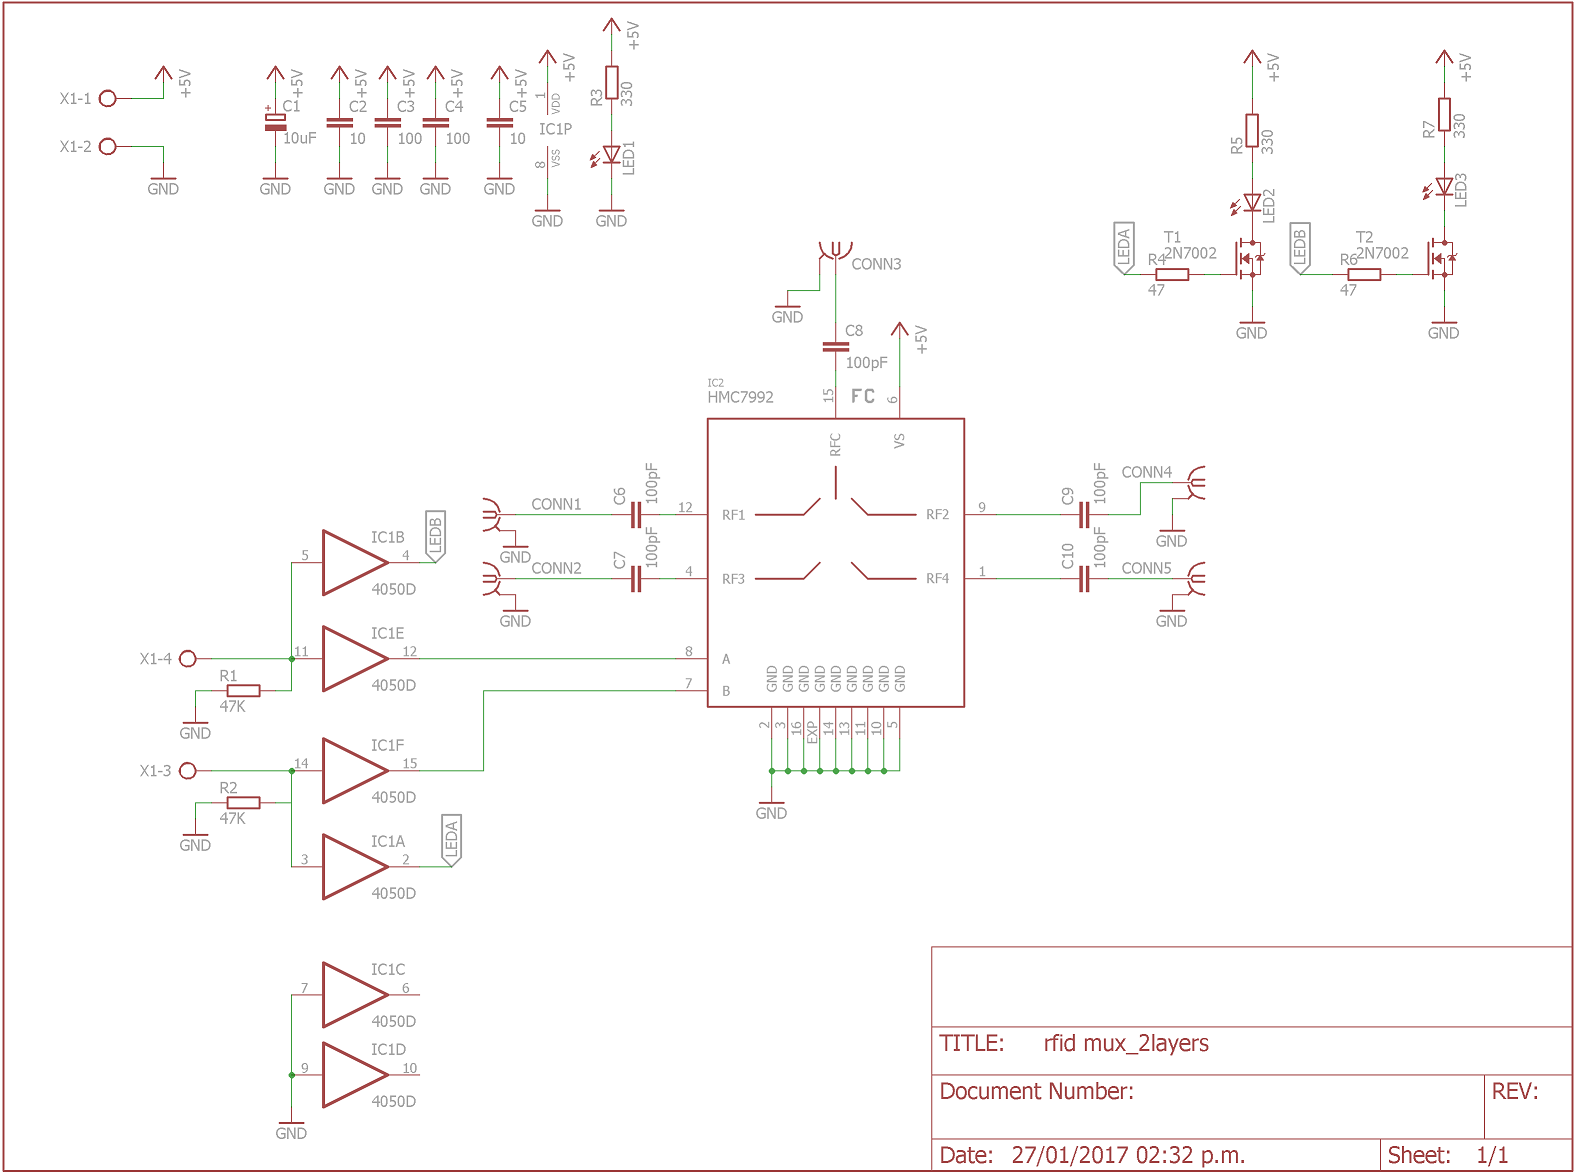Select the CONN5 connector symbol
The width and height of the screenshot is (1575, 1175).
(x=1196, y=579)
